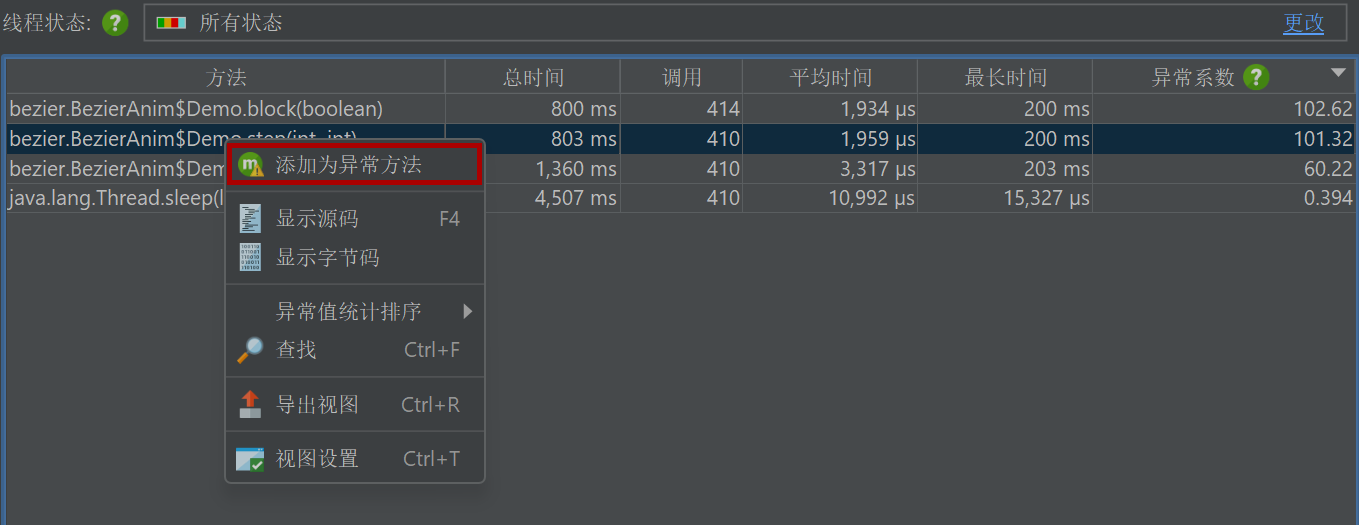
Task: Click the 3,317 µs average time cell
Action: (x=831, y=169)
